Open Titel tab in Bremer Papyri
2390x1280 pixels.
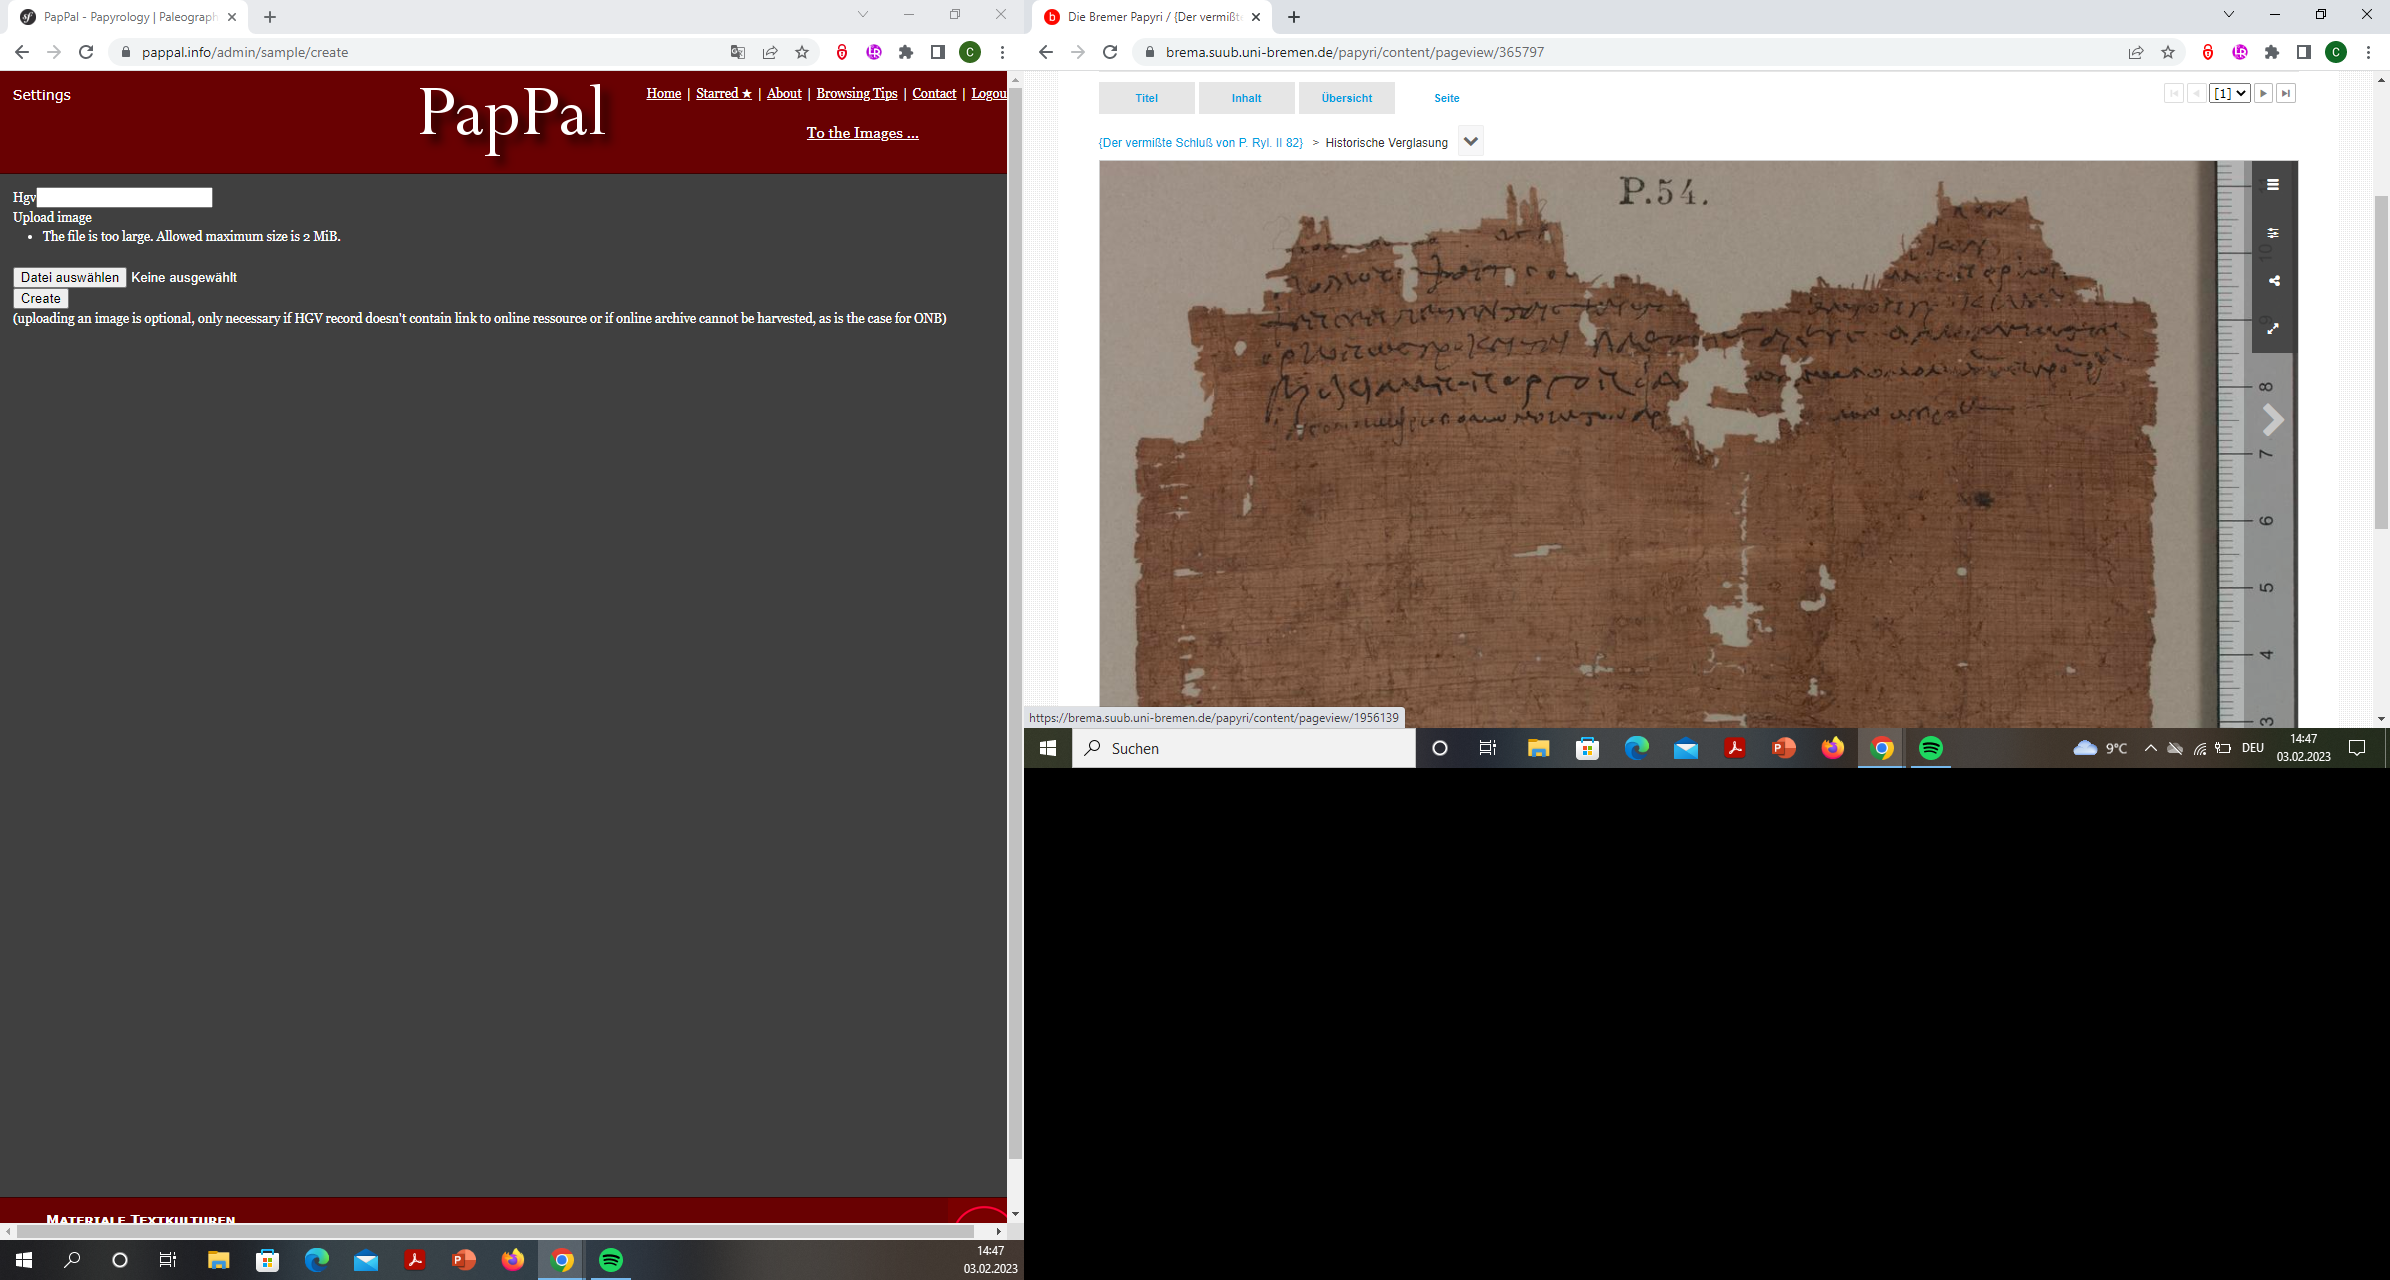click(1147, 98)
